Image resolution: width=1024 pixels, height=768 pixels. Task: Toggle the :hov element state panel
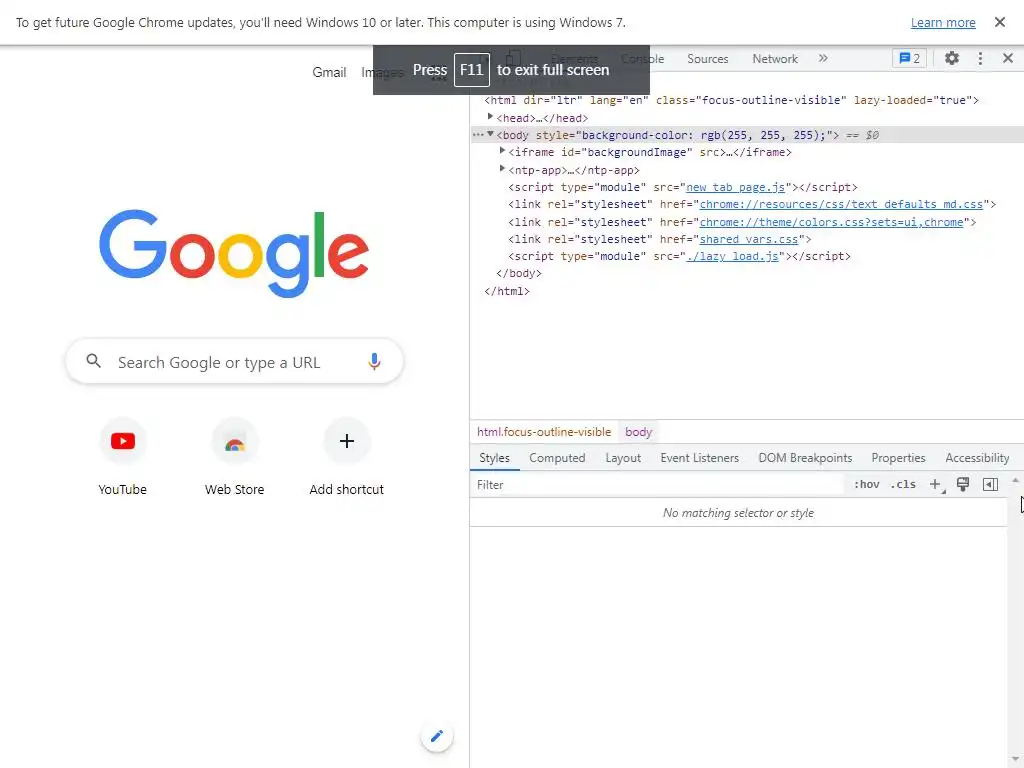[867, 485]
